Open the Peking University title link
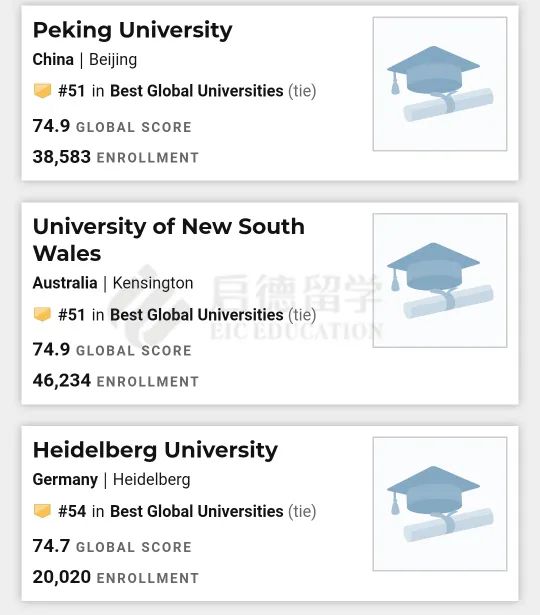The image size is (540, 615). [x=133, y=31]
